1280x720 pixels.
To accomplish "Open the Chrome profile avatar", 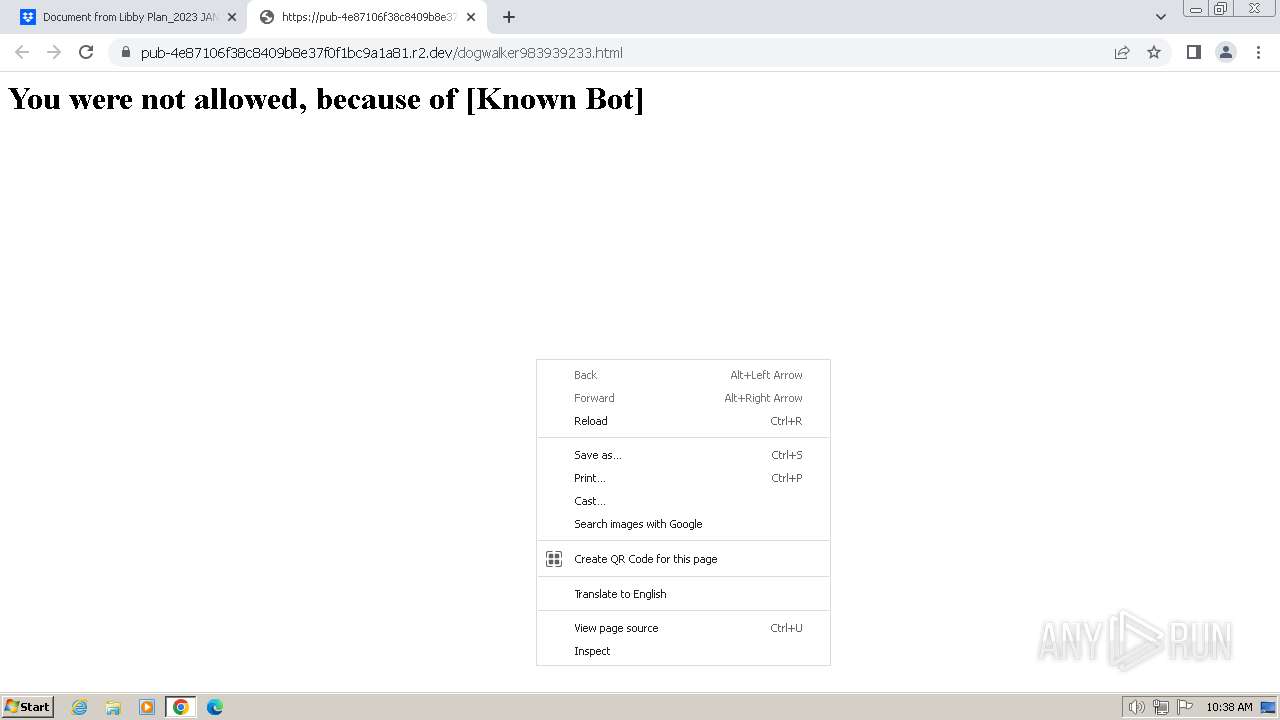I will [1226, 52].
